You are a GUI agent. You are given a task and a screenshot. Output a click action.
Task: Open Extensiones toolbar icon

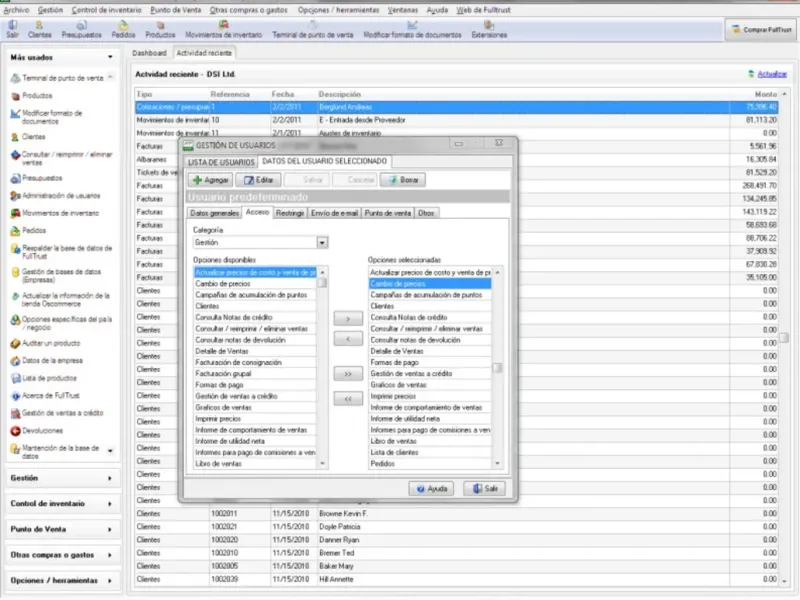pos(489,30)
